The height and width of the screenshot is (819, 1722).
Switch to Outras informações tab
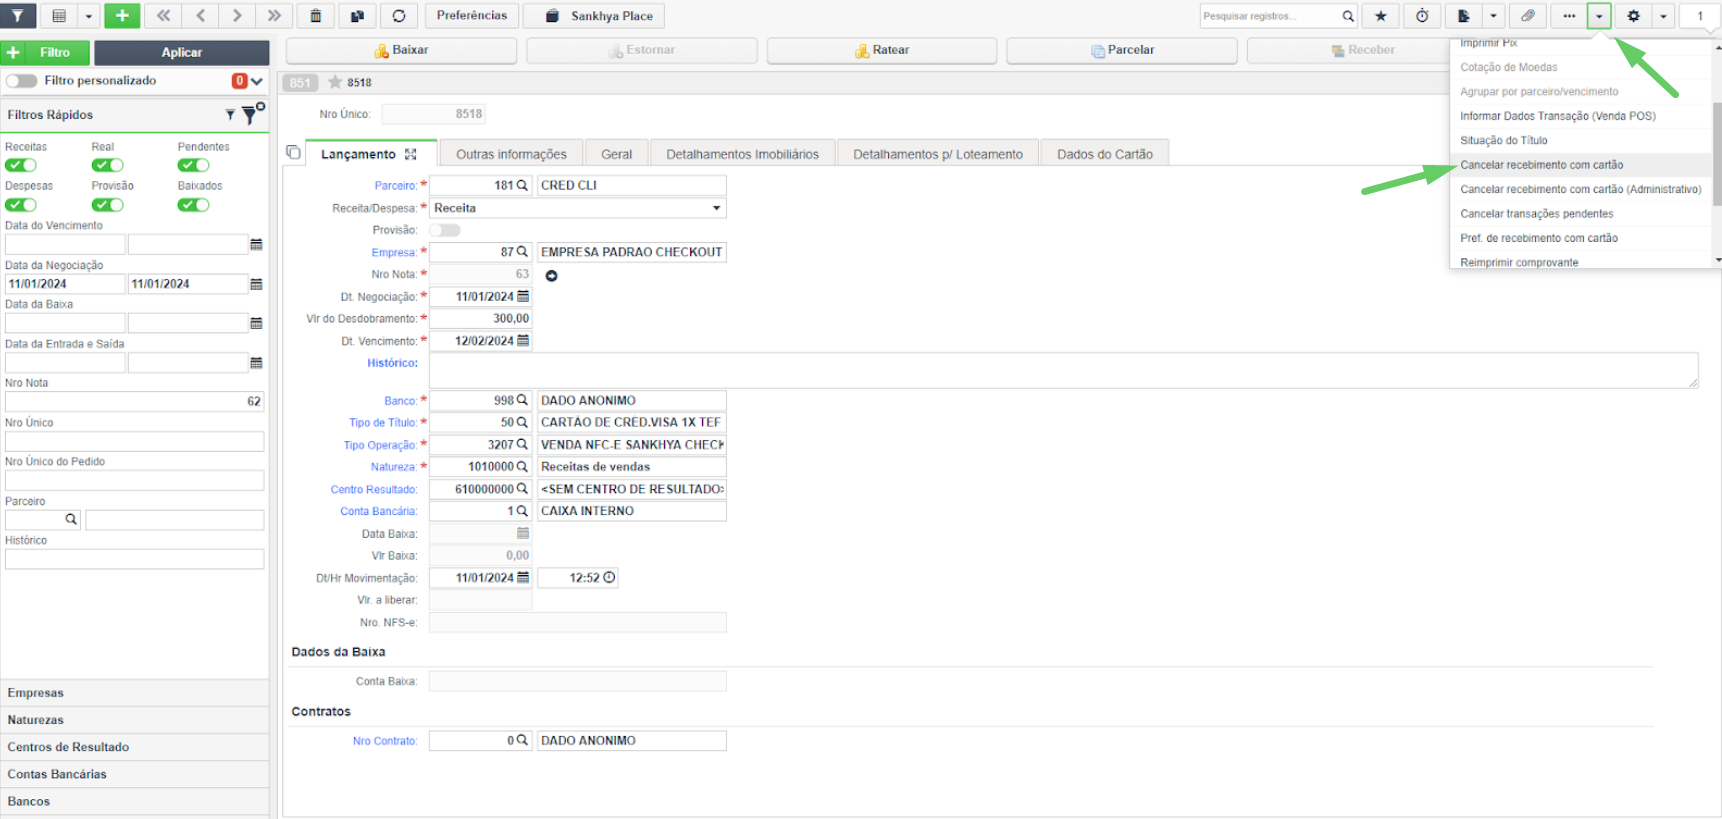511,154
